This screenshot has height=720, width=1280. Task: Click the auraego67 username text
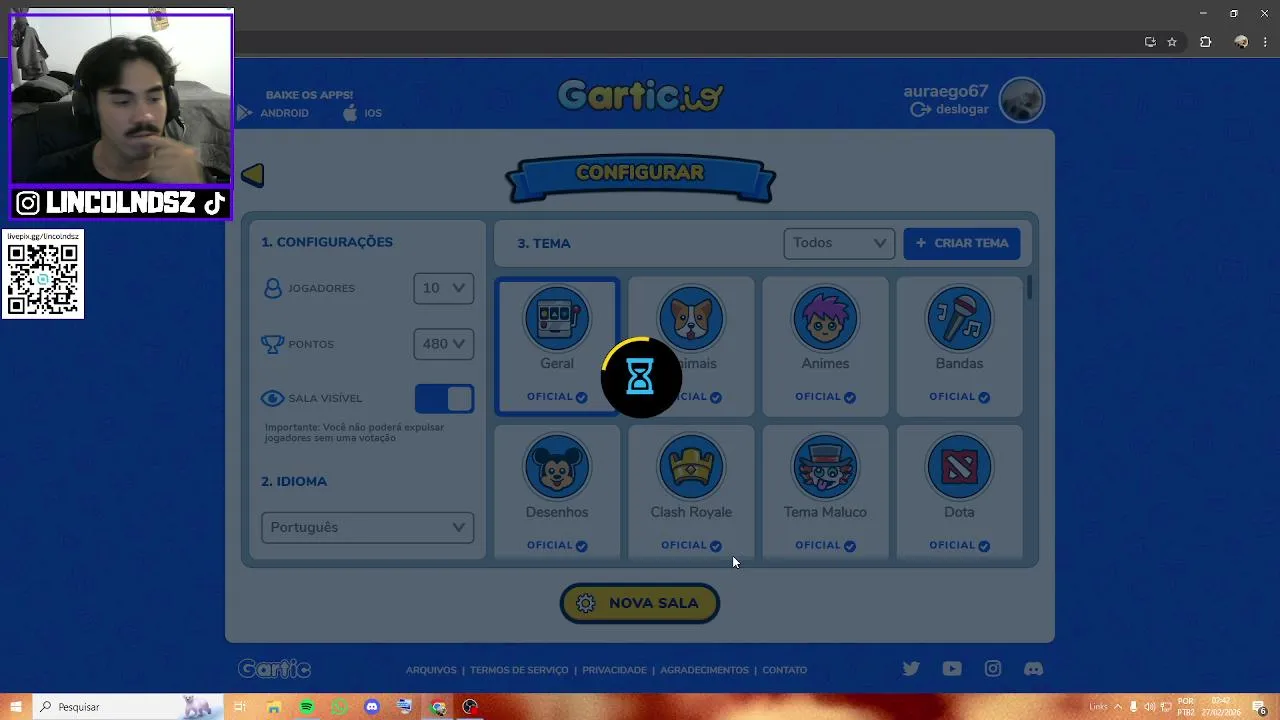tap(946, 91)
